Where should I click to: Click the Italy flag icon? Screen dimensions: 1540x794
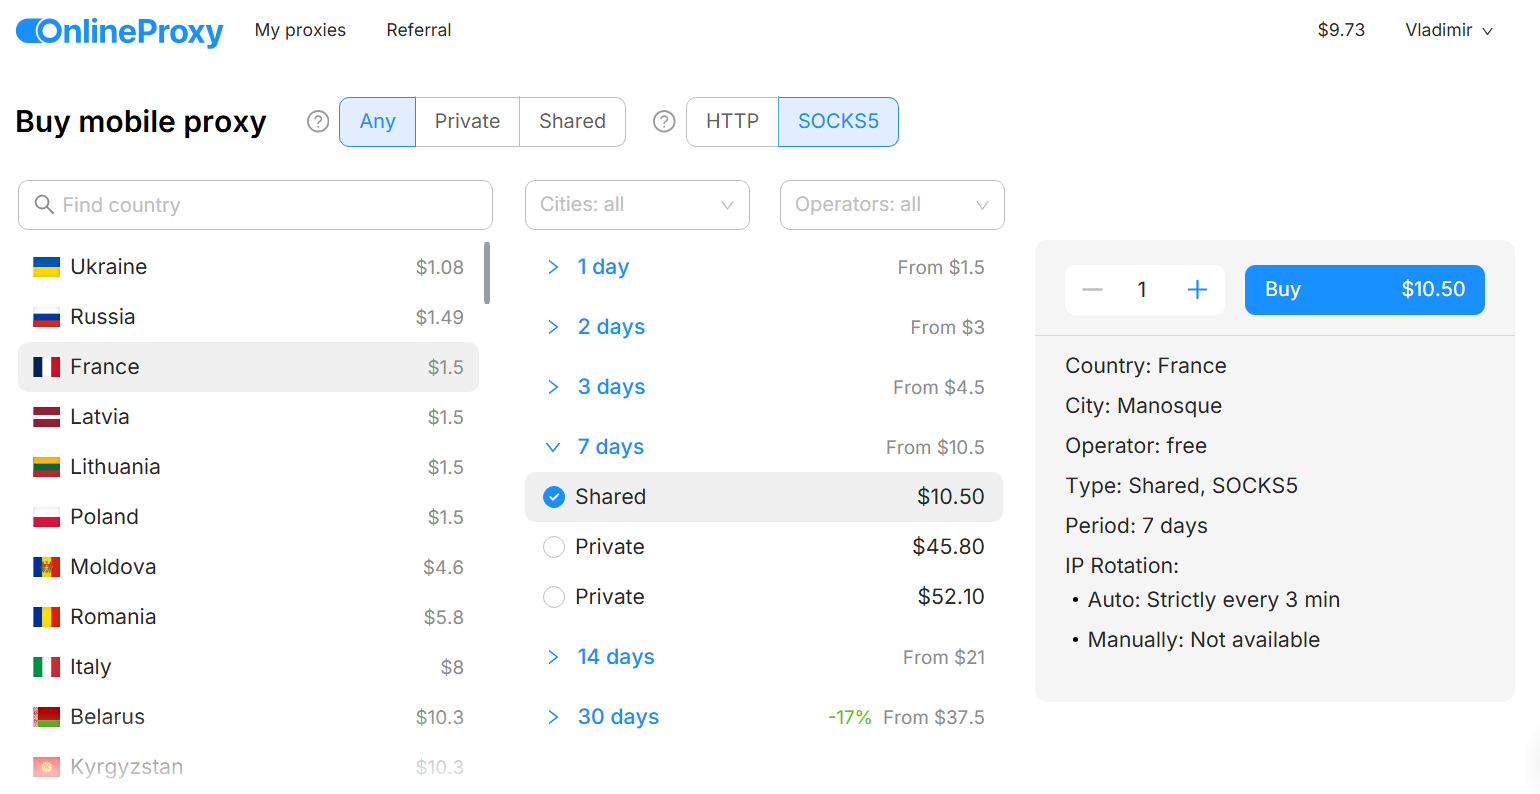click(46, 667)
